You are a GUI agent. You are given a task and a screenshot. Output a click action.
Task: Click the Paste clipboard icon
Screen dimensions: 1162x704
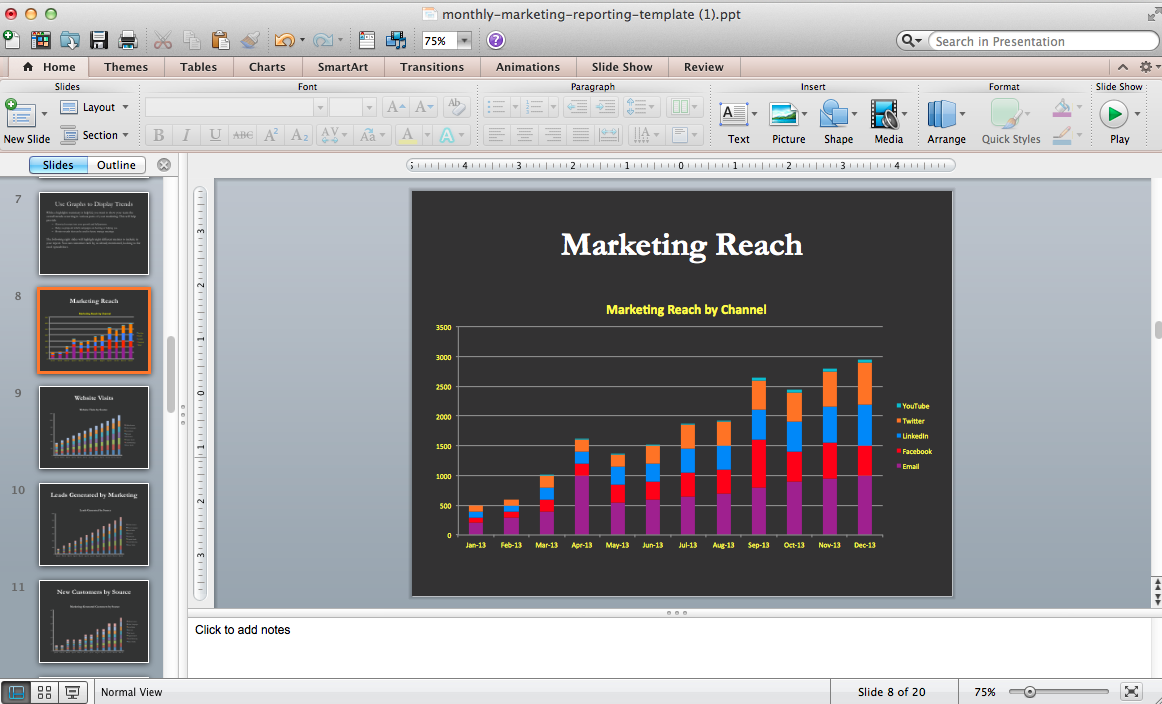(x=220, y=40)
